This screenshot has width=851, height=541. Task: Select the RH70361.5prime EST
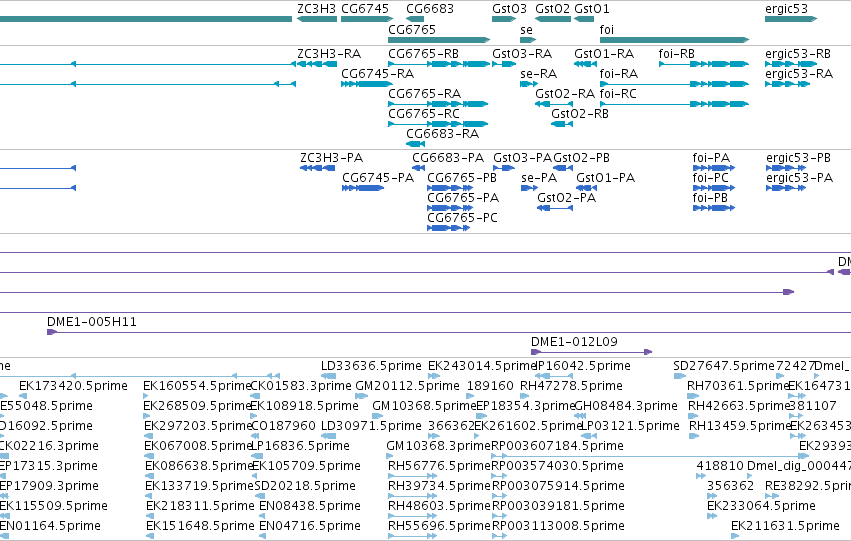(x=693, y=396)
